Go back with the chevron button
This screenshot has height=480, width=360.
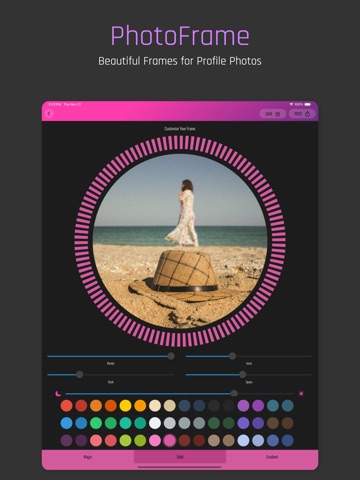(49, 114)
